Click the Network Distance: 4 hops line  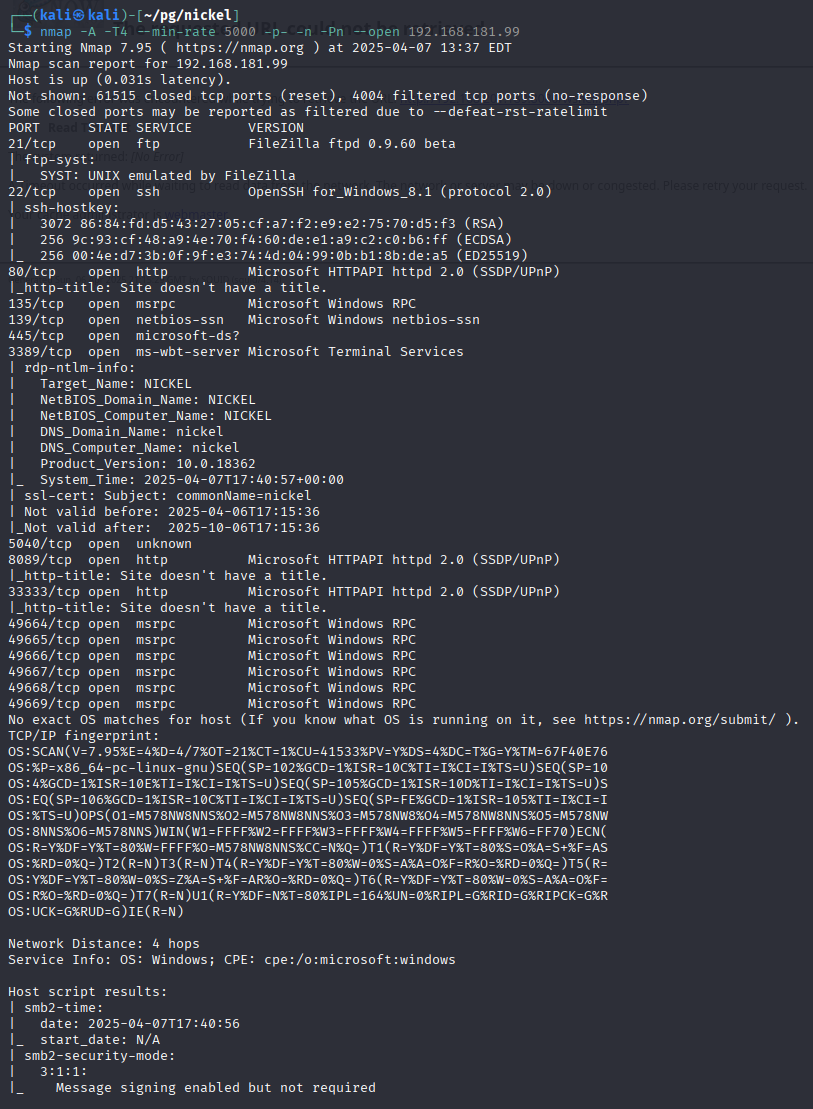coord(104,943)
